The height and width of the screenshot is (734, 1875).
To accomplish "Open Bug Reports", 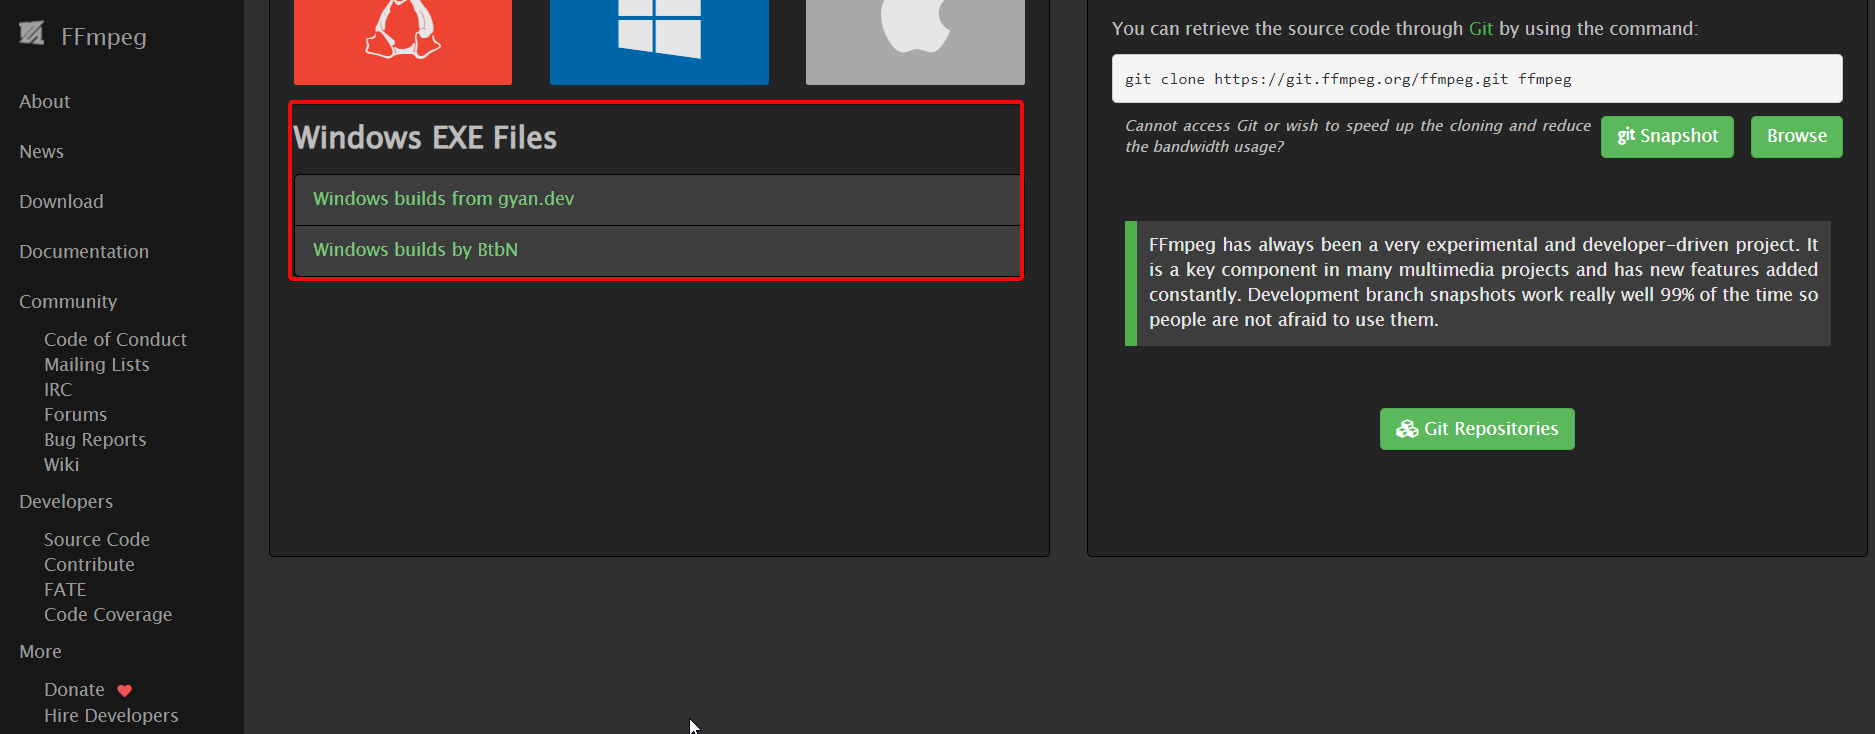I will click(x=95, y=440).
